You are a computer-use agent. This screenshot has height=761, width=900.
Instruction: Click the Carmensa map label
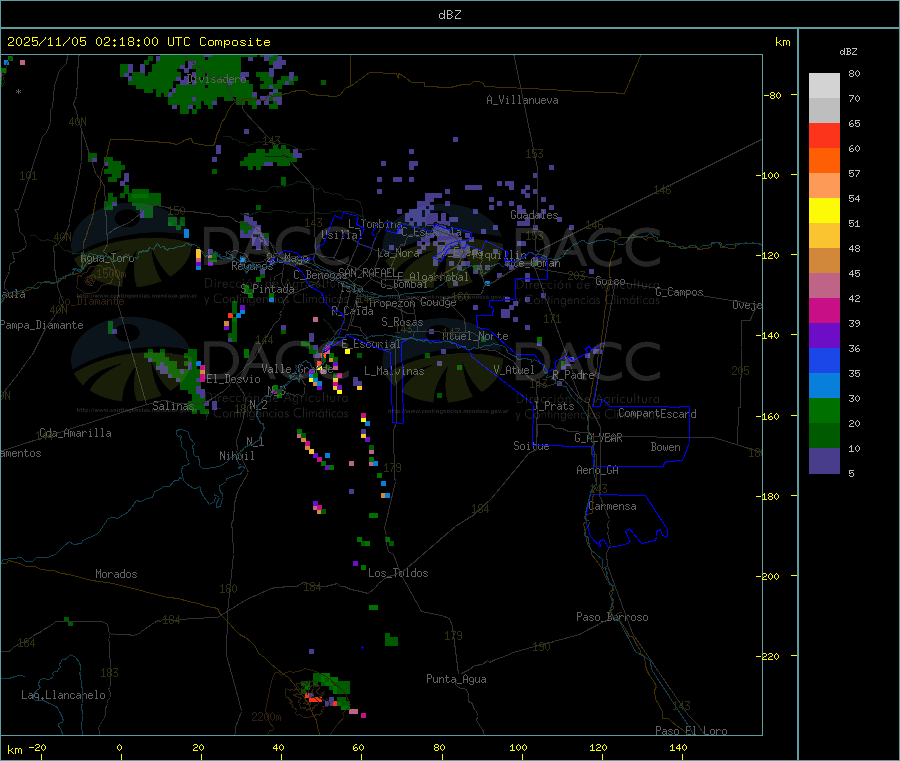click(612, 506)
